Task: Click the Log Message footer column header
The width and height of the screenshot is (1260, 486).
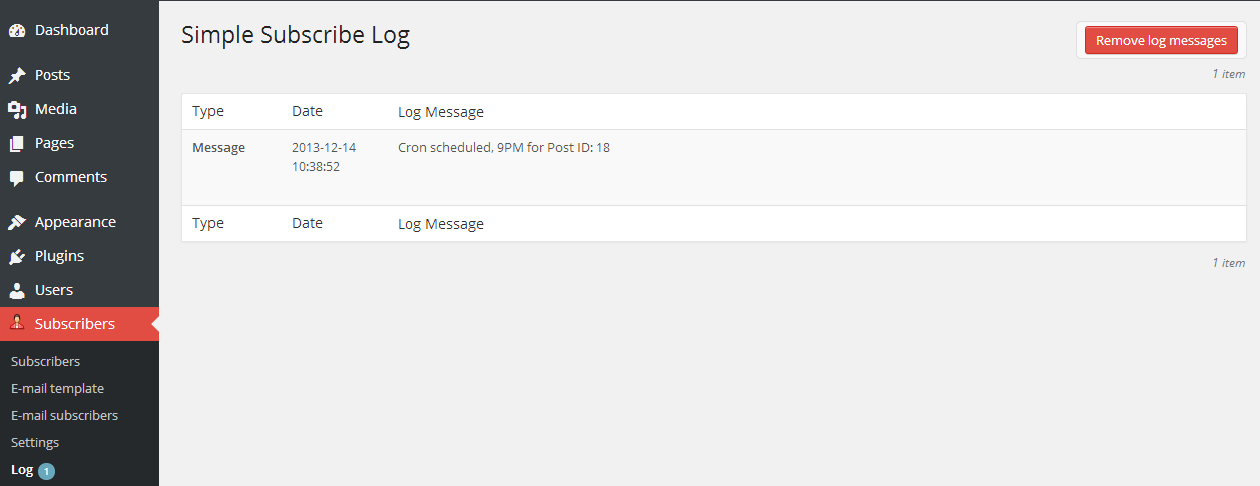Action: (x=441, y=223)
